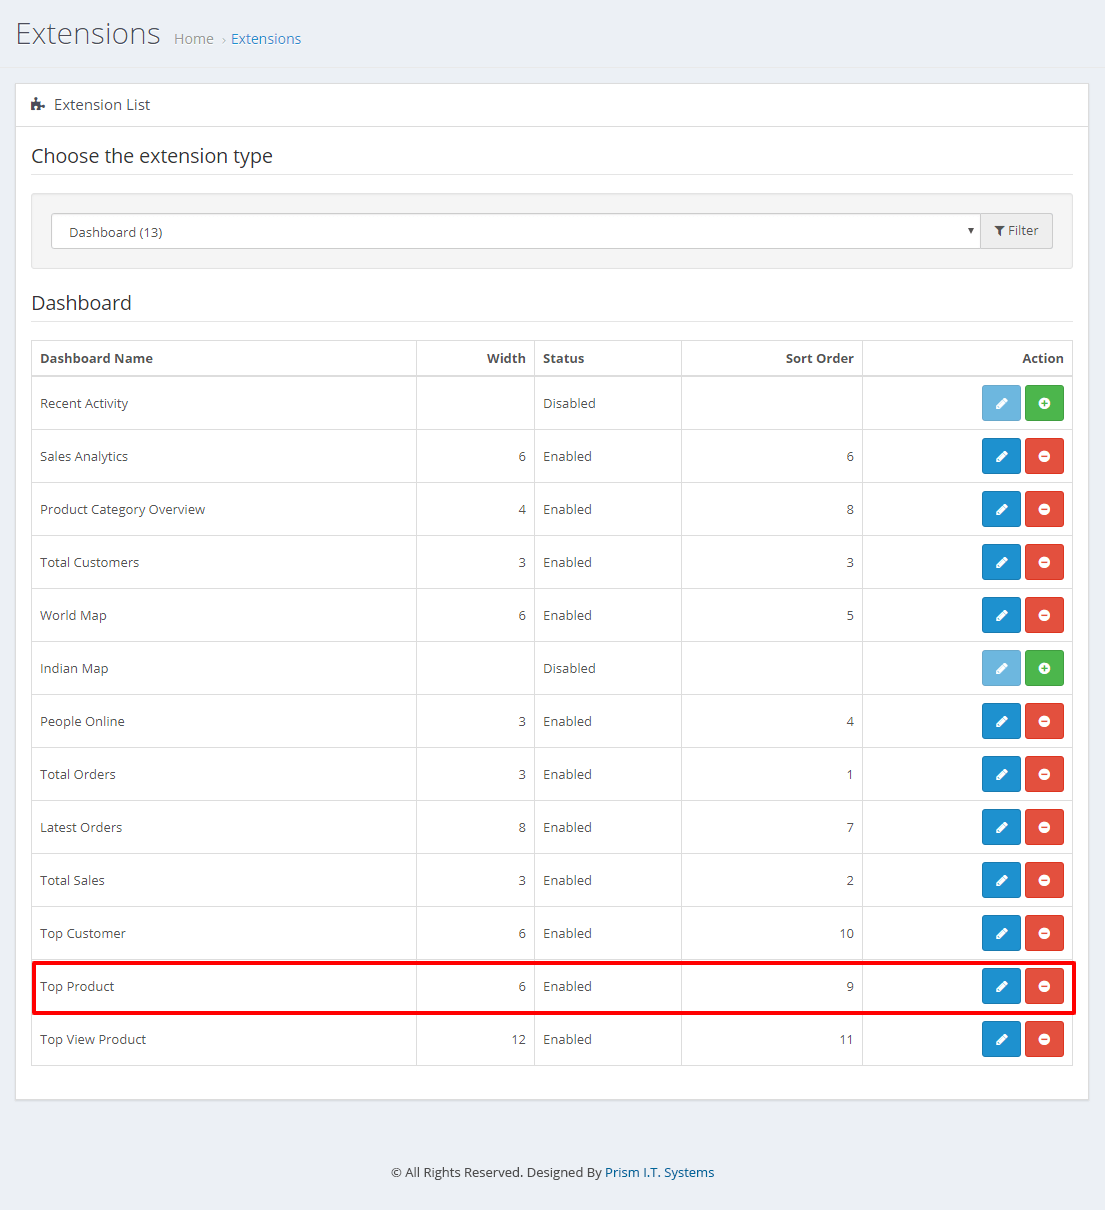Click the Filter button

[x=1016, y=231]
